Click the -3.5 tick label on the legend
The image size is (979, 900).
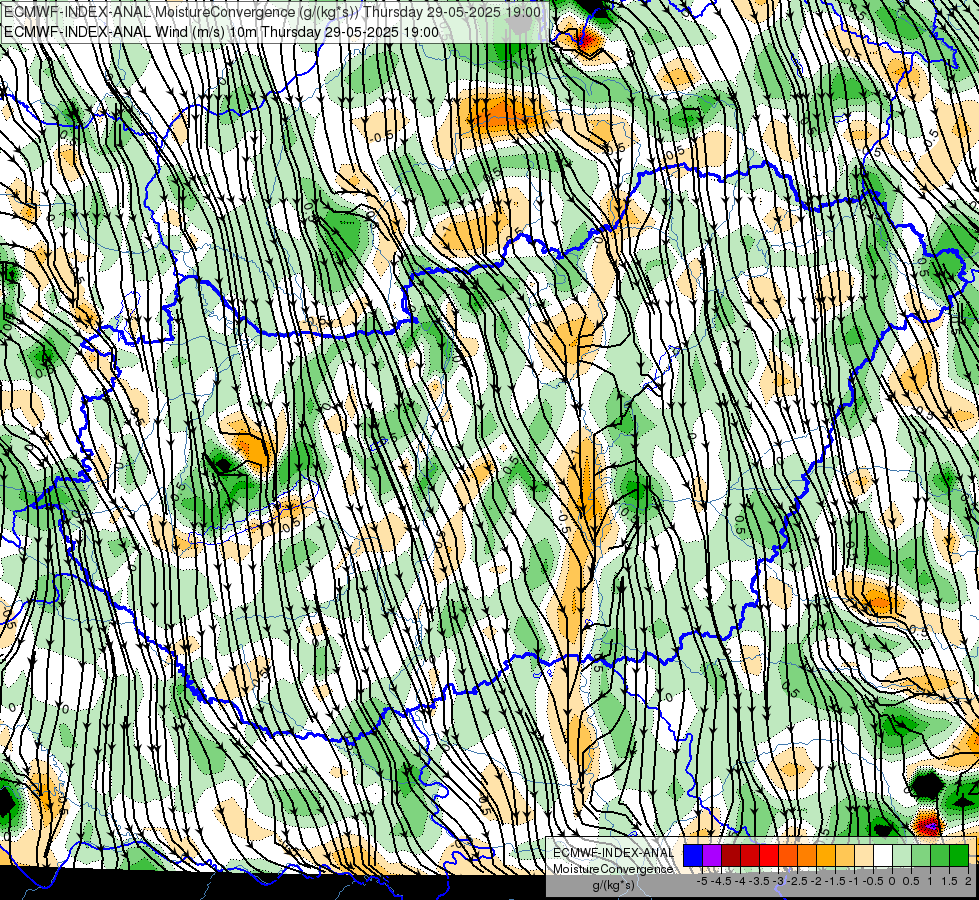coord(759,881)
